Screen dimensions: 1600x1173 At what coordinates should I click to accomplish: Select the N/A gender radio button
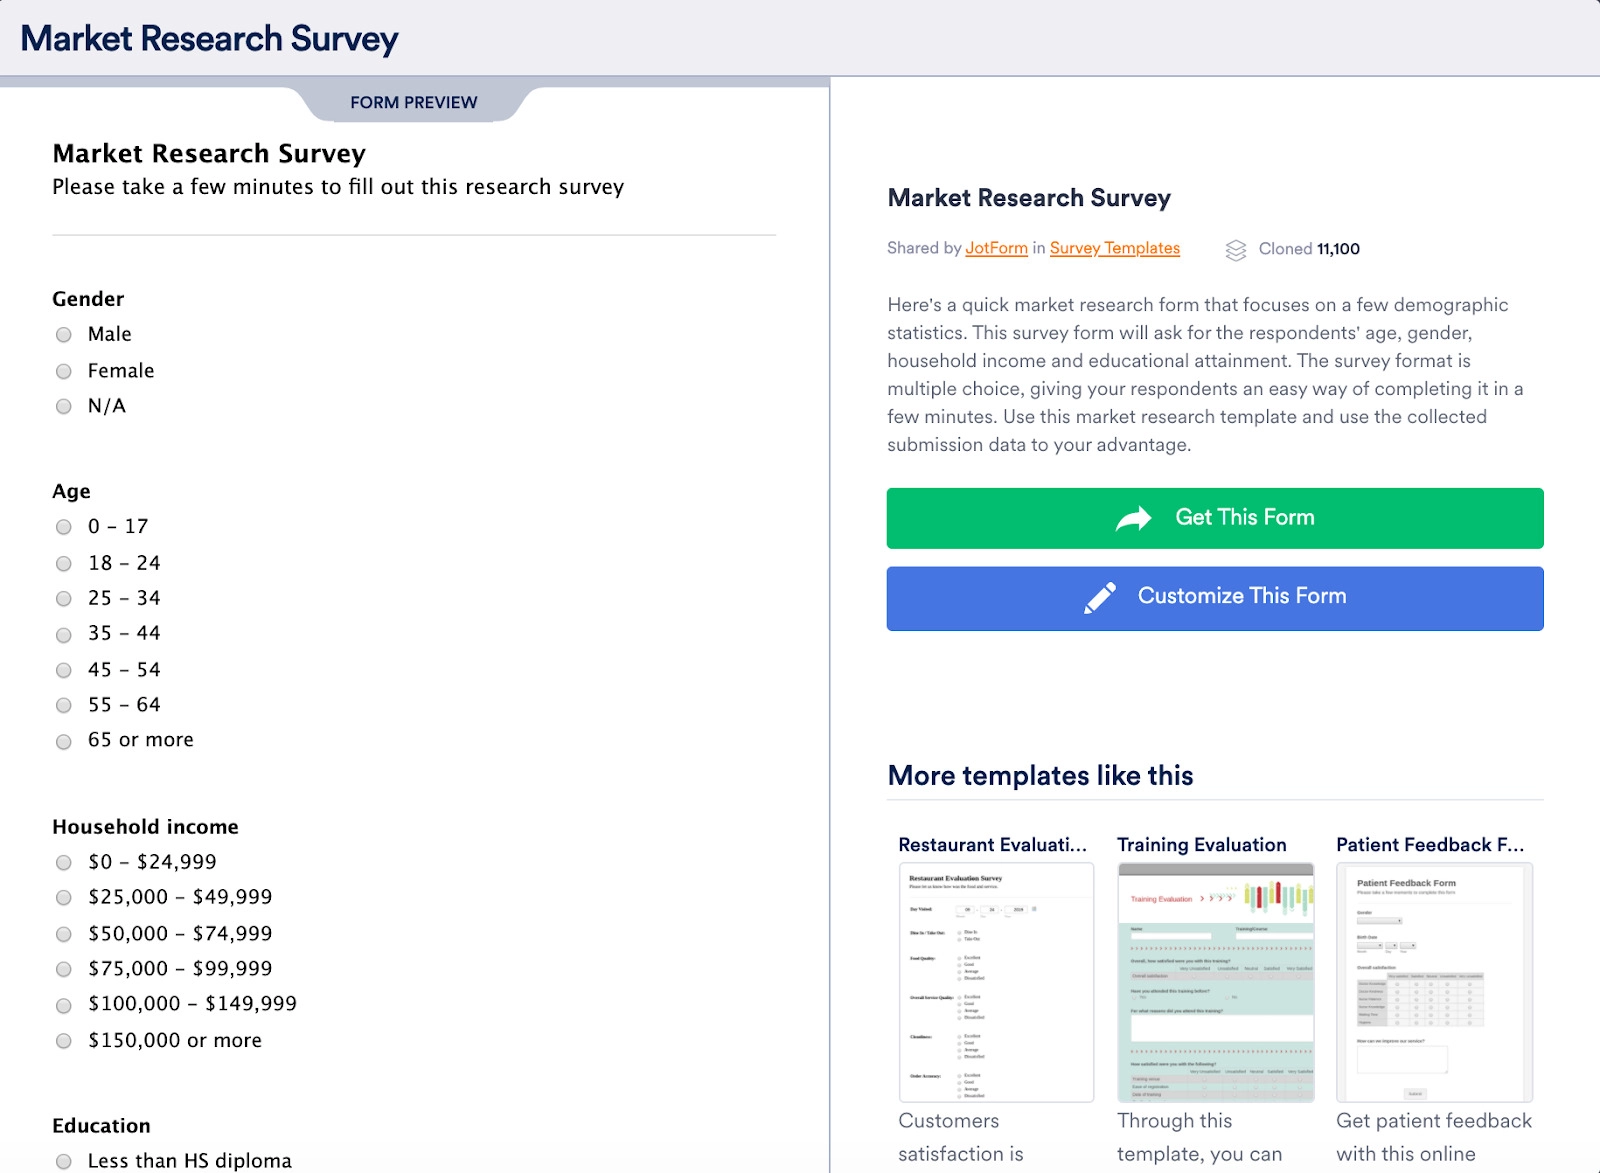point(64,407)
